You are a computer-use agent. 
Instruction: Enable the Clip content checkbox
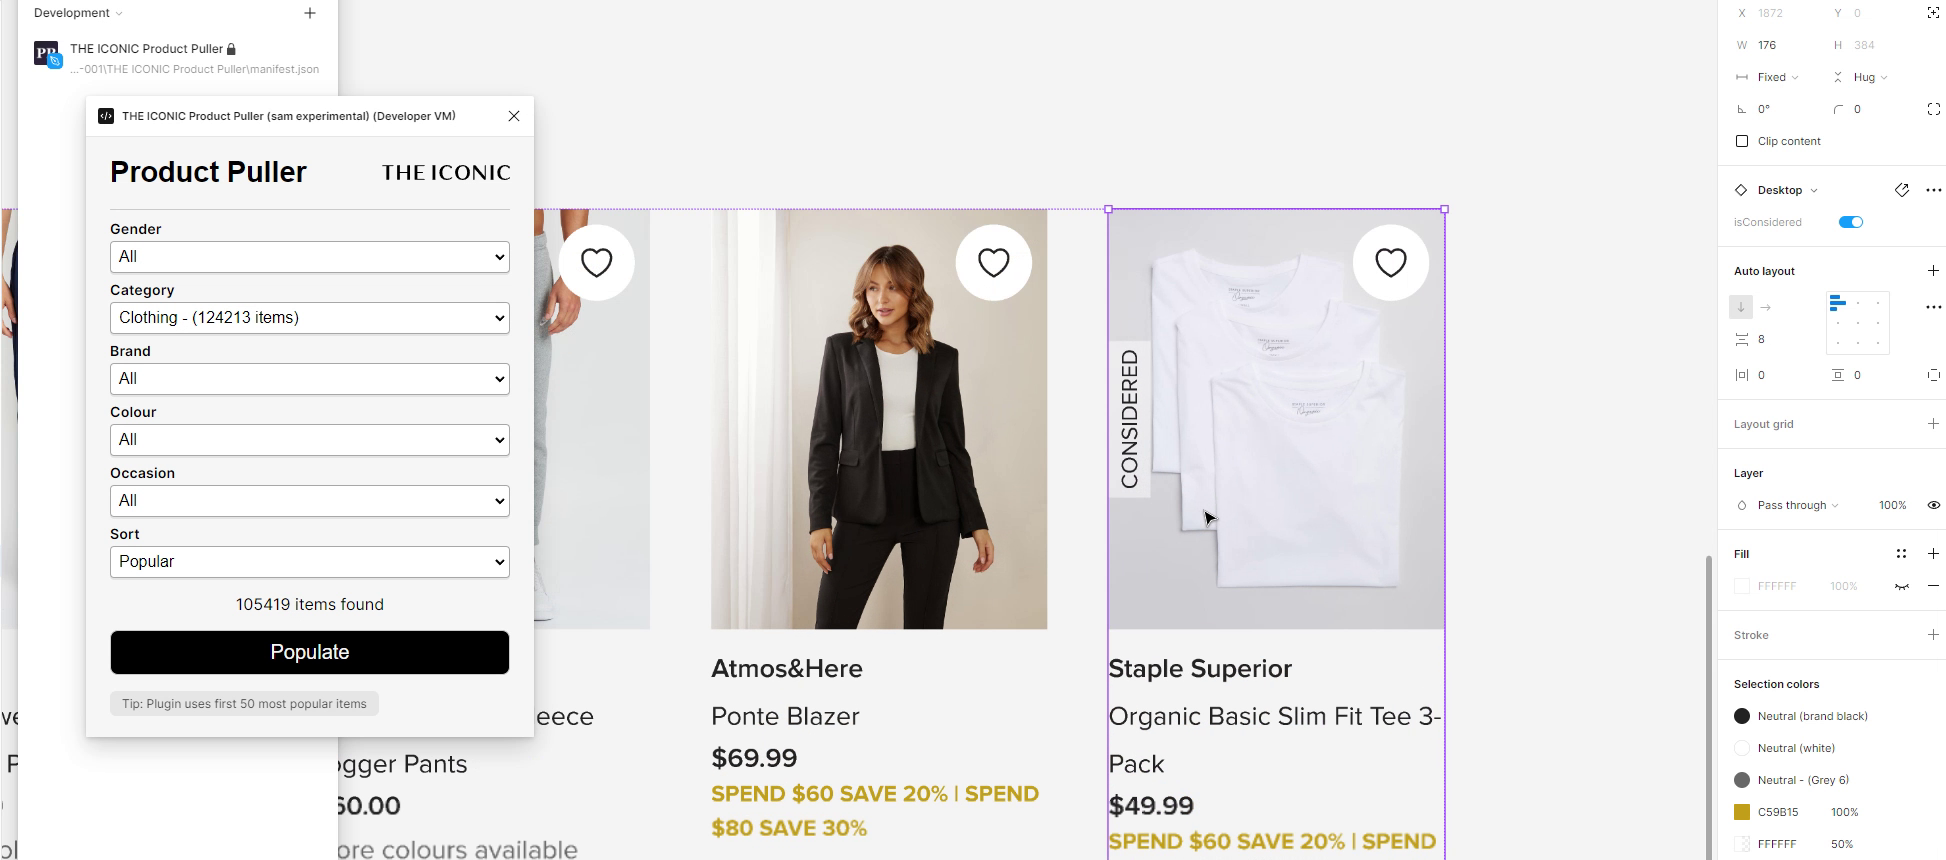pyautogui.click(x=1743, y=141)
